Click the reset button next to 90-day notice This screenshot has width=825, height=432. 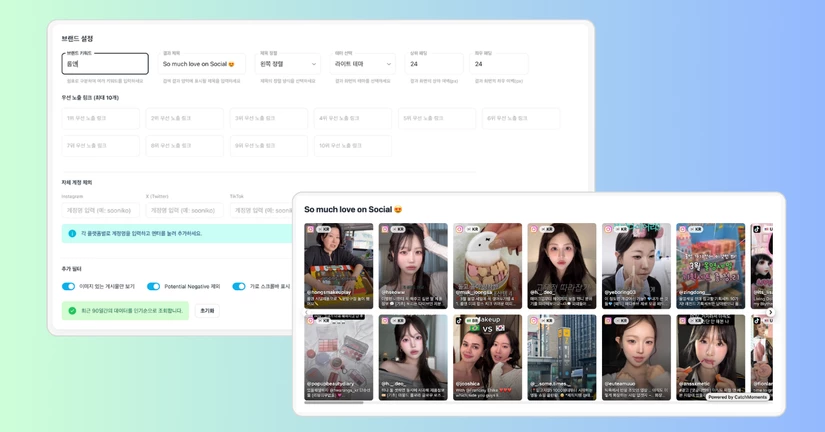pyautogui.click(x=207, y=310)
